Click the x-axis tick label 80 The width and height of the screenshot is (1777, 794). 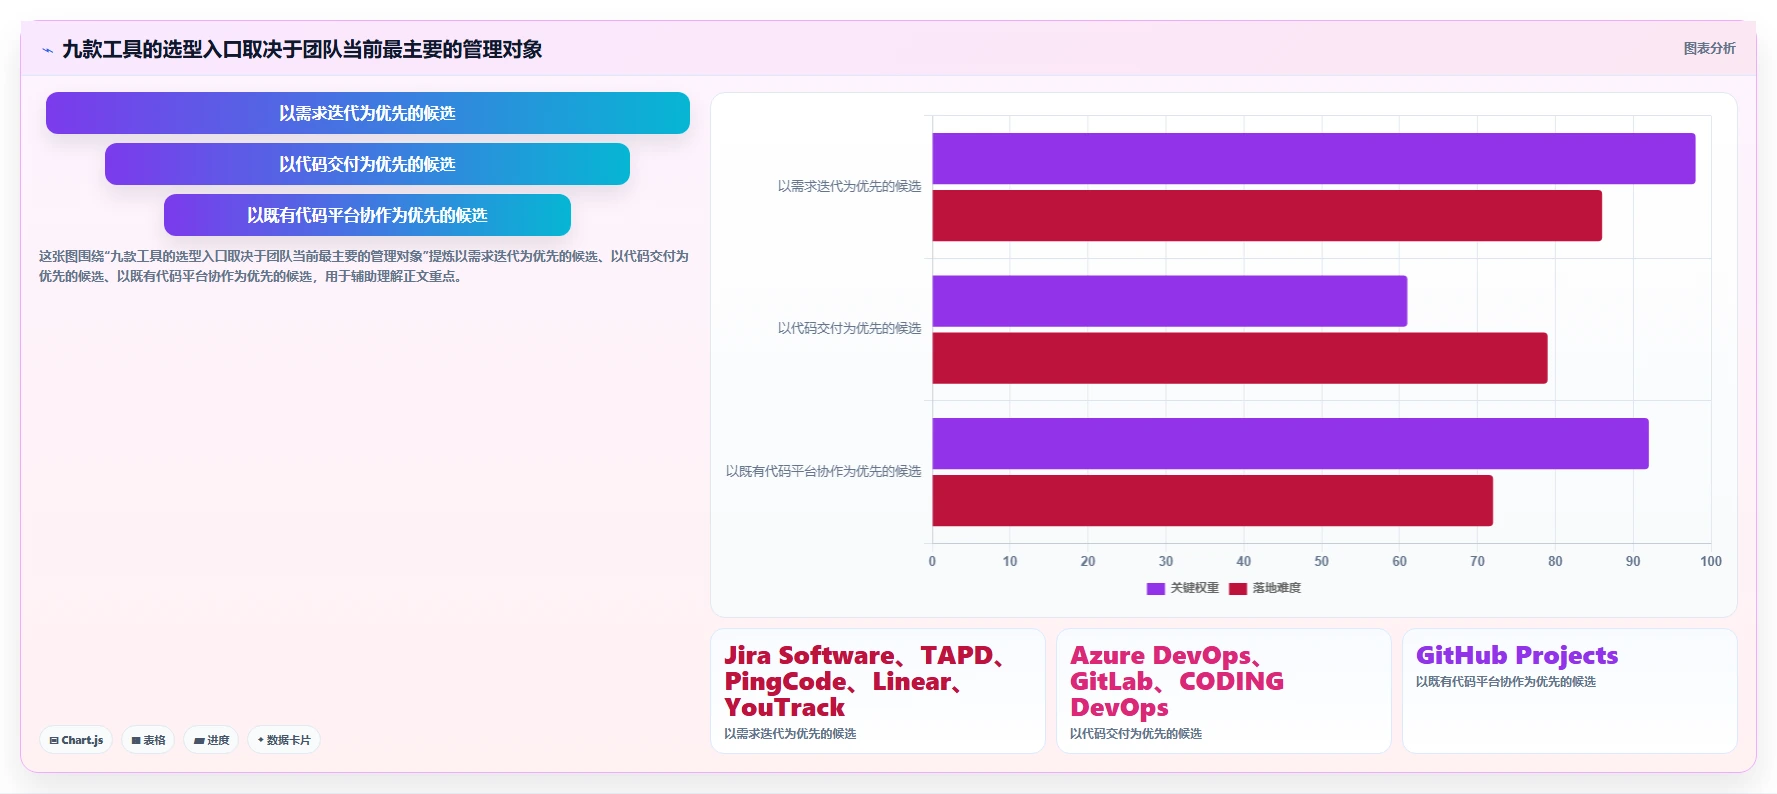point(1555,561)
